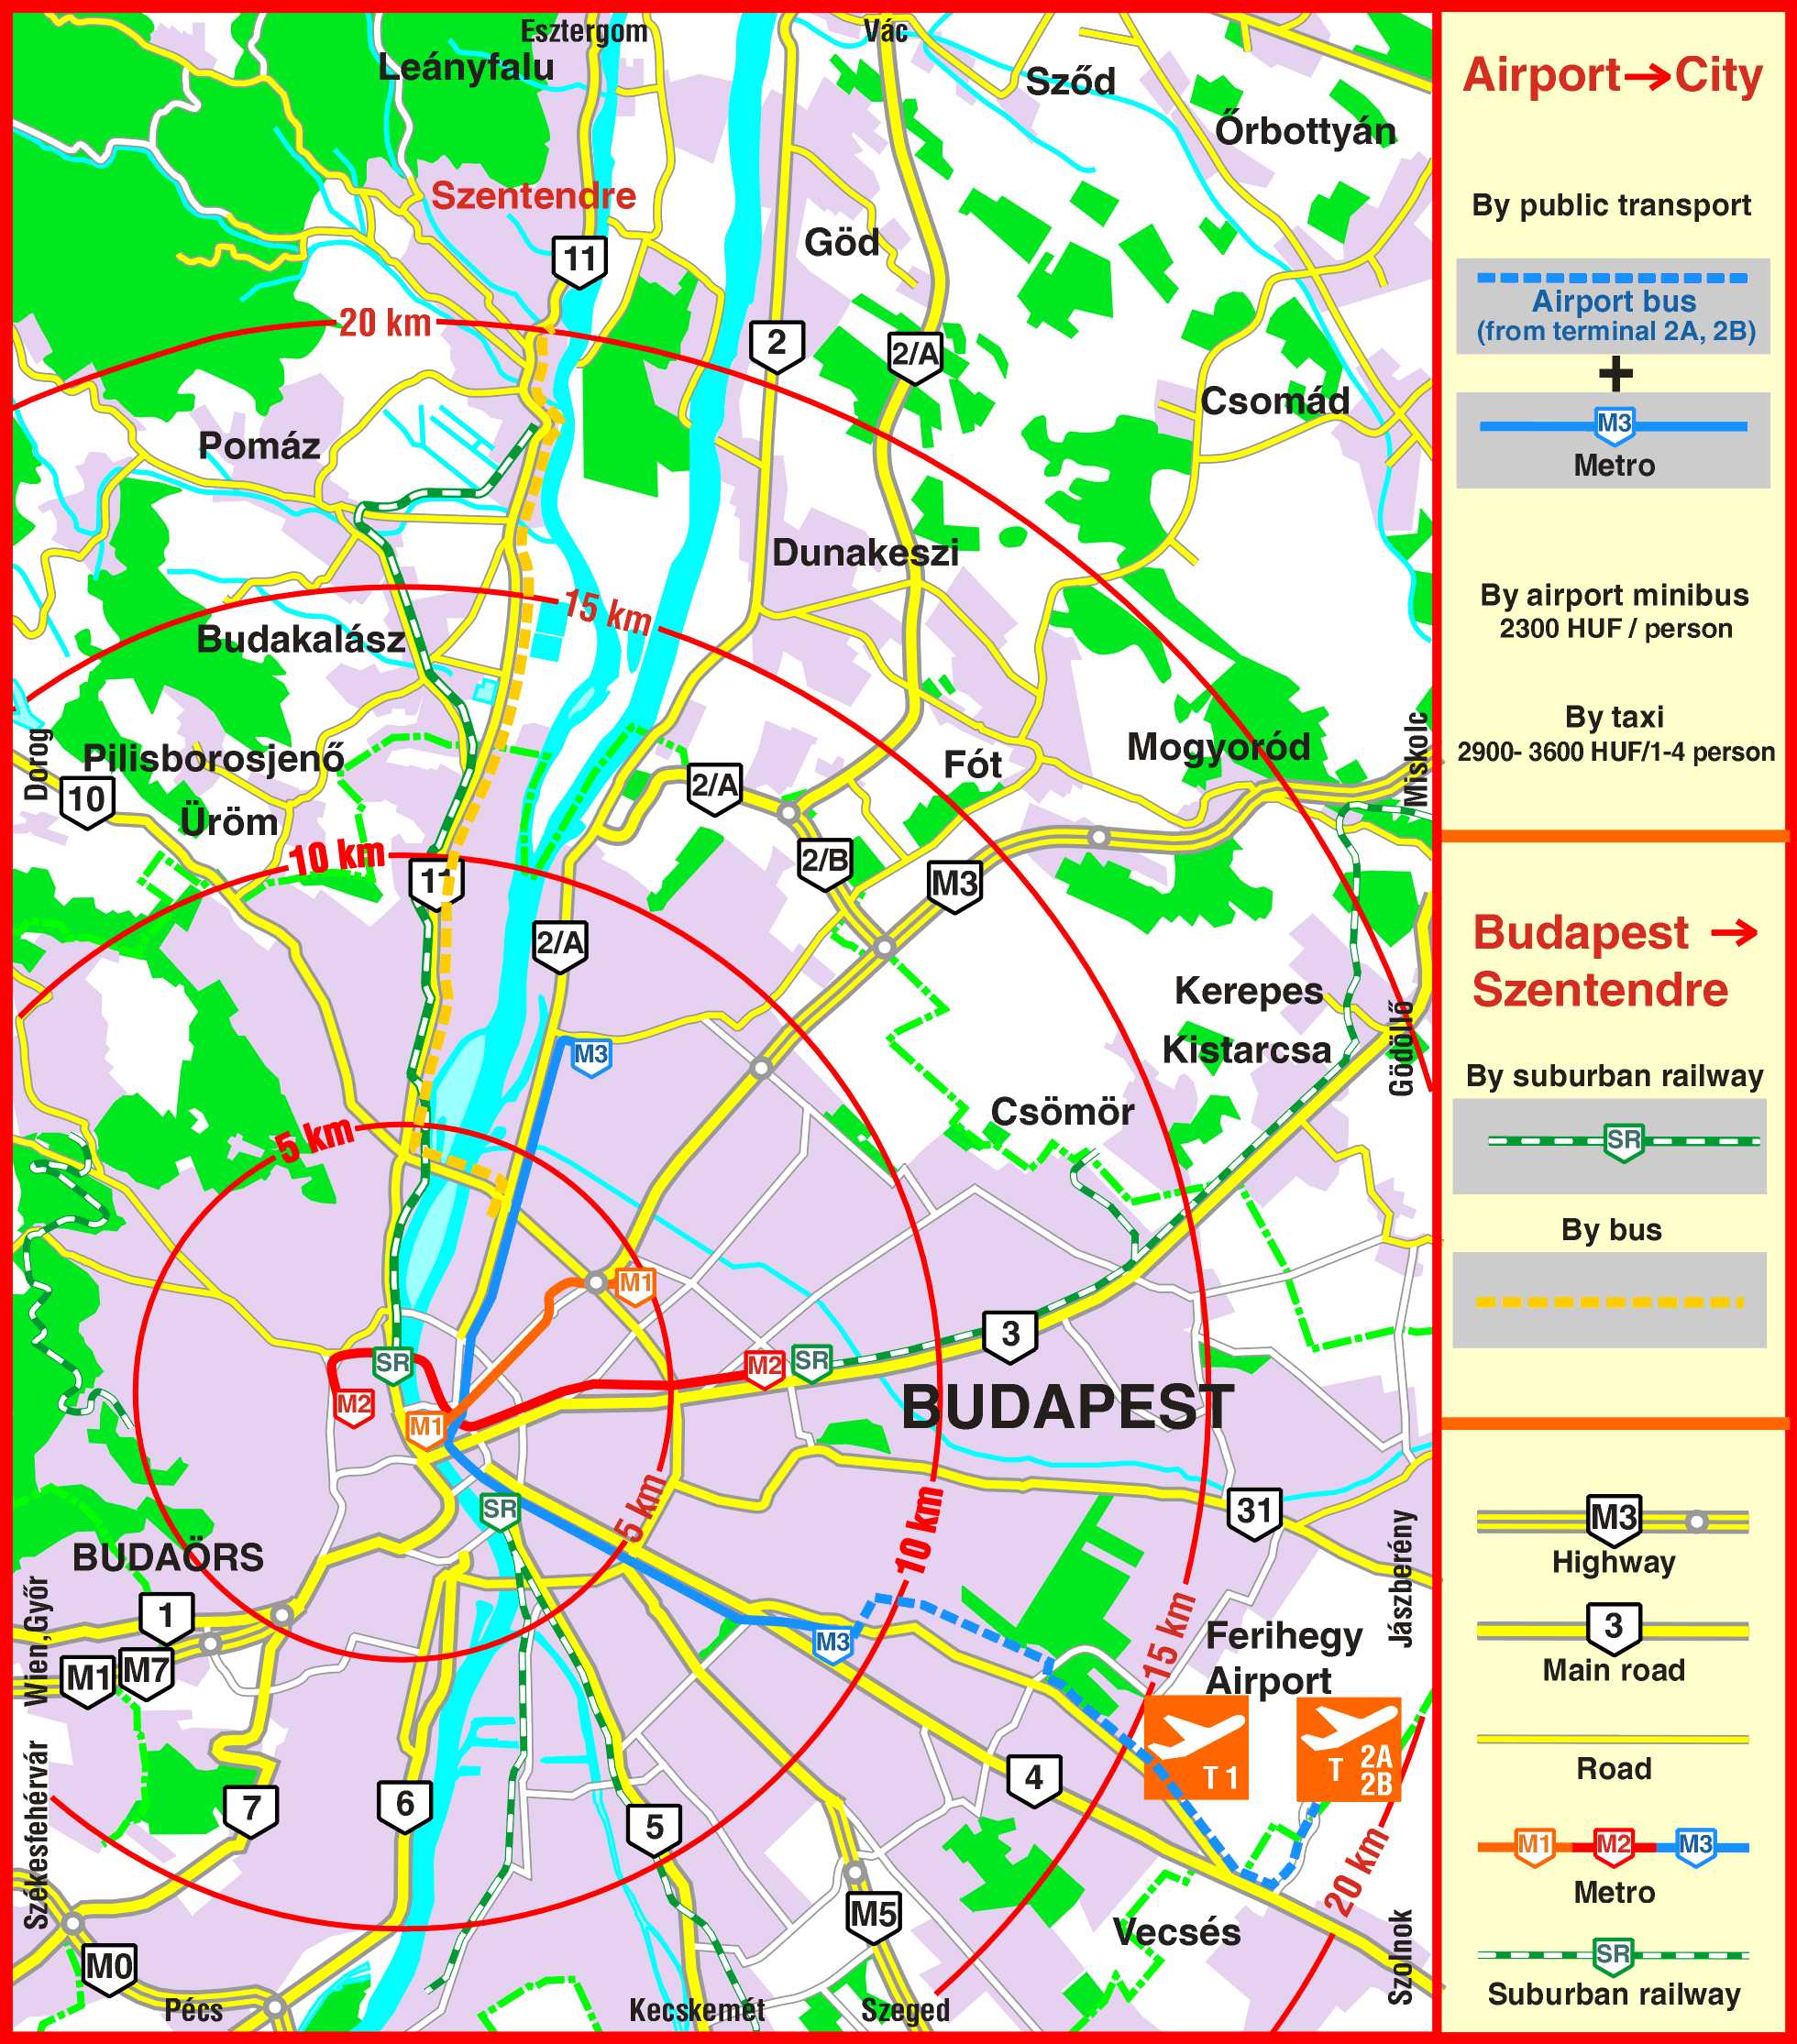Click the M7 motorway shield
1797x2044 pixels.
tap(146, 1674)
